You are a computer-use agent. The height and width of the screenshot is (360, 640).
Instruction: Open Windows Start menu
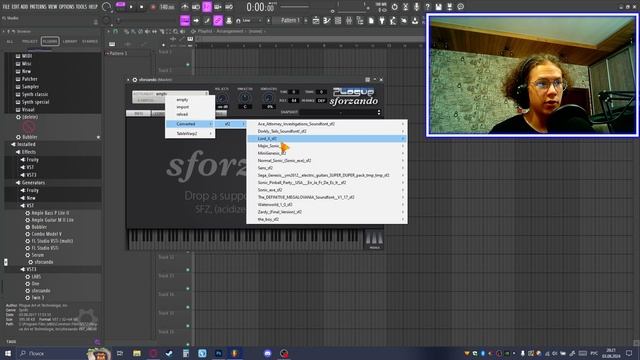[x=8, y=353]
